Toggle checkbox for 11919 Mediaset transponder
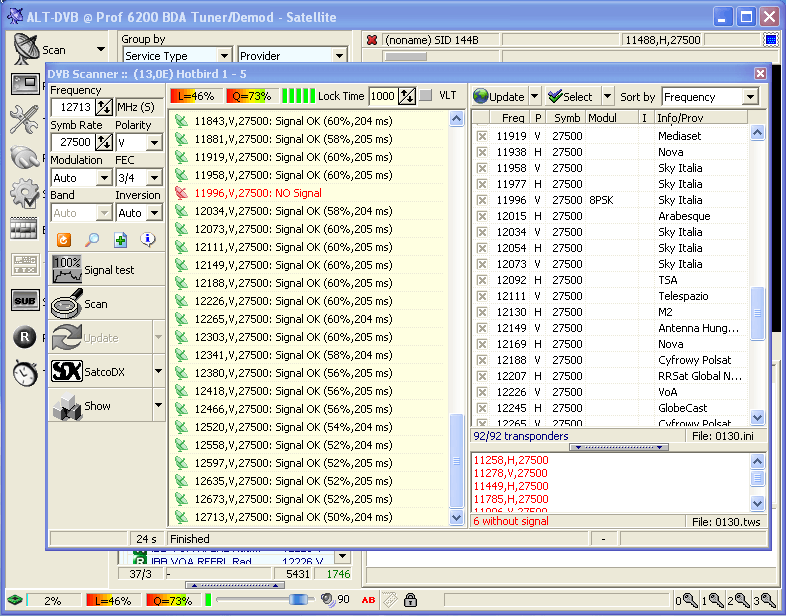This screenshot has height=616, width=786. coord(482,136)
